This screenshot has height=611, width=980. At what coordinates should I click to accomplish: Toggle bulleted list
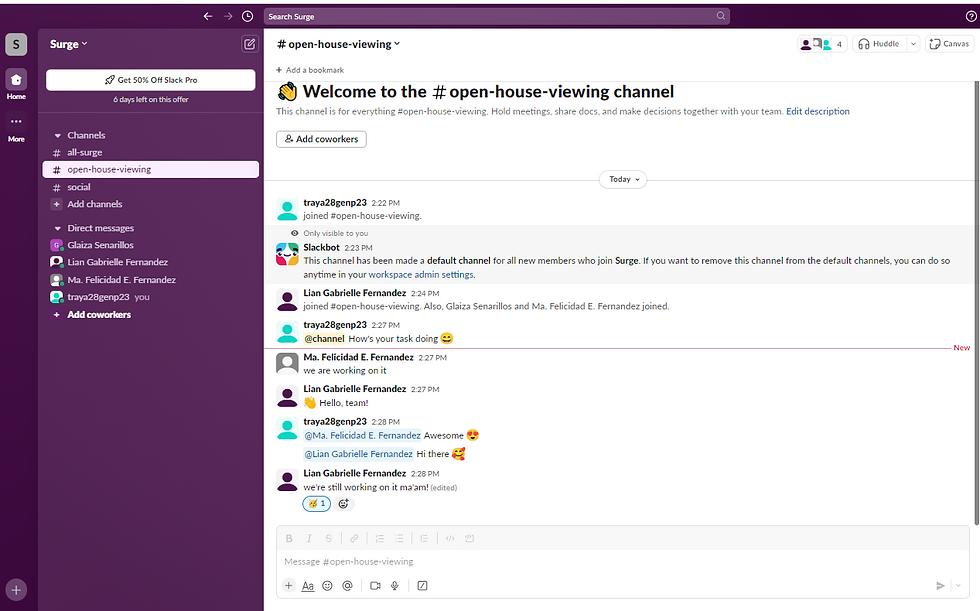[x=399, y=539]
